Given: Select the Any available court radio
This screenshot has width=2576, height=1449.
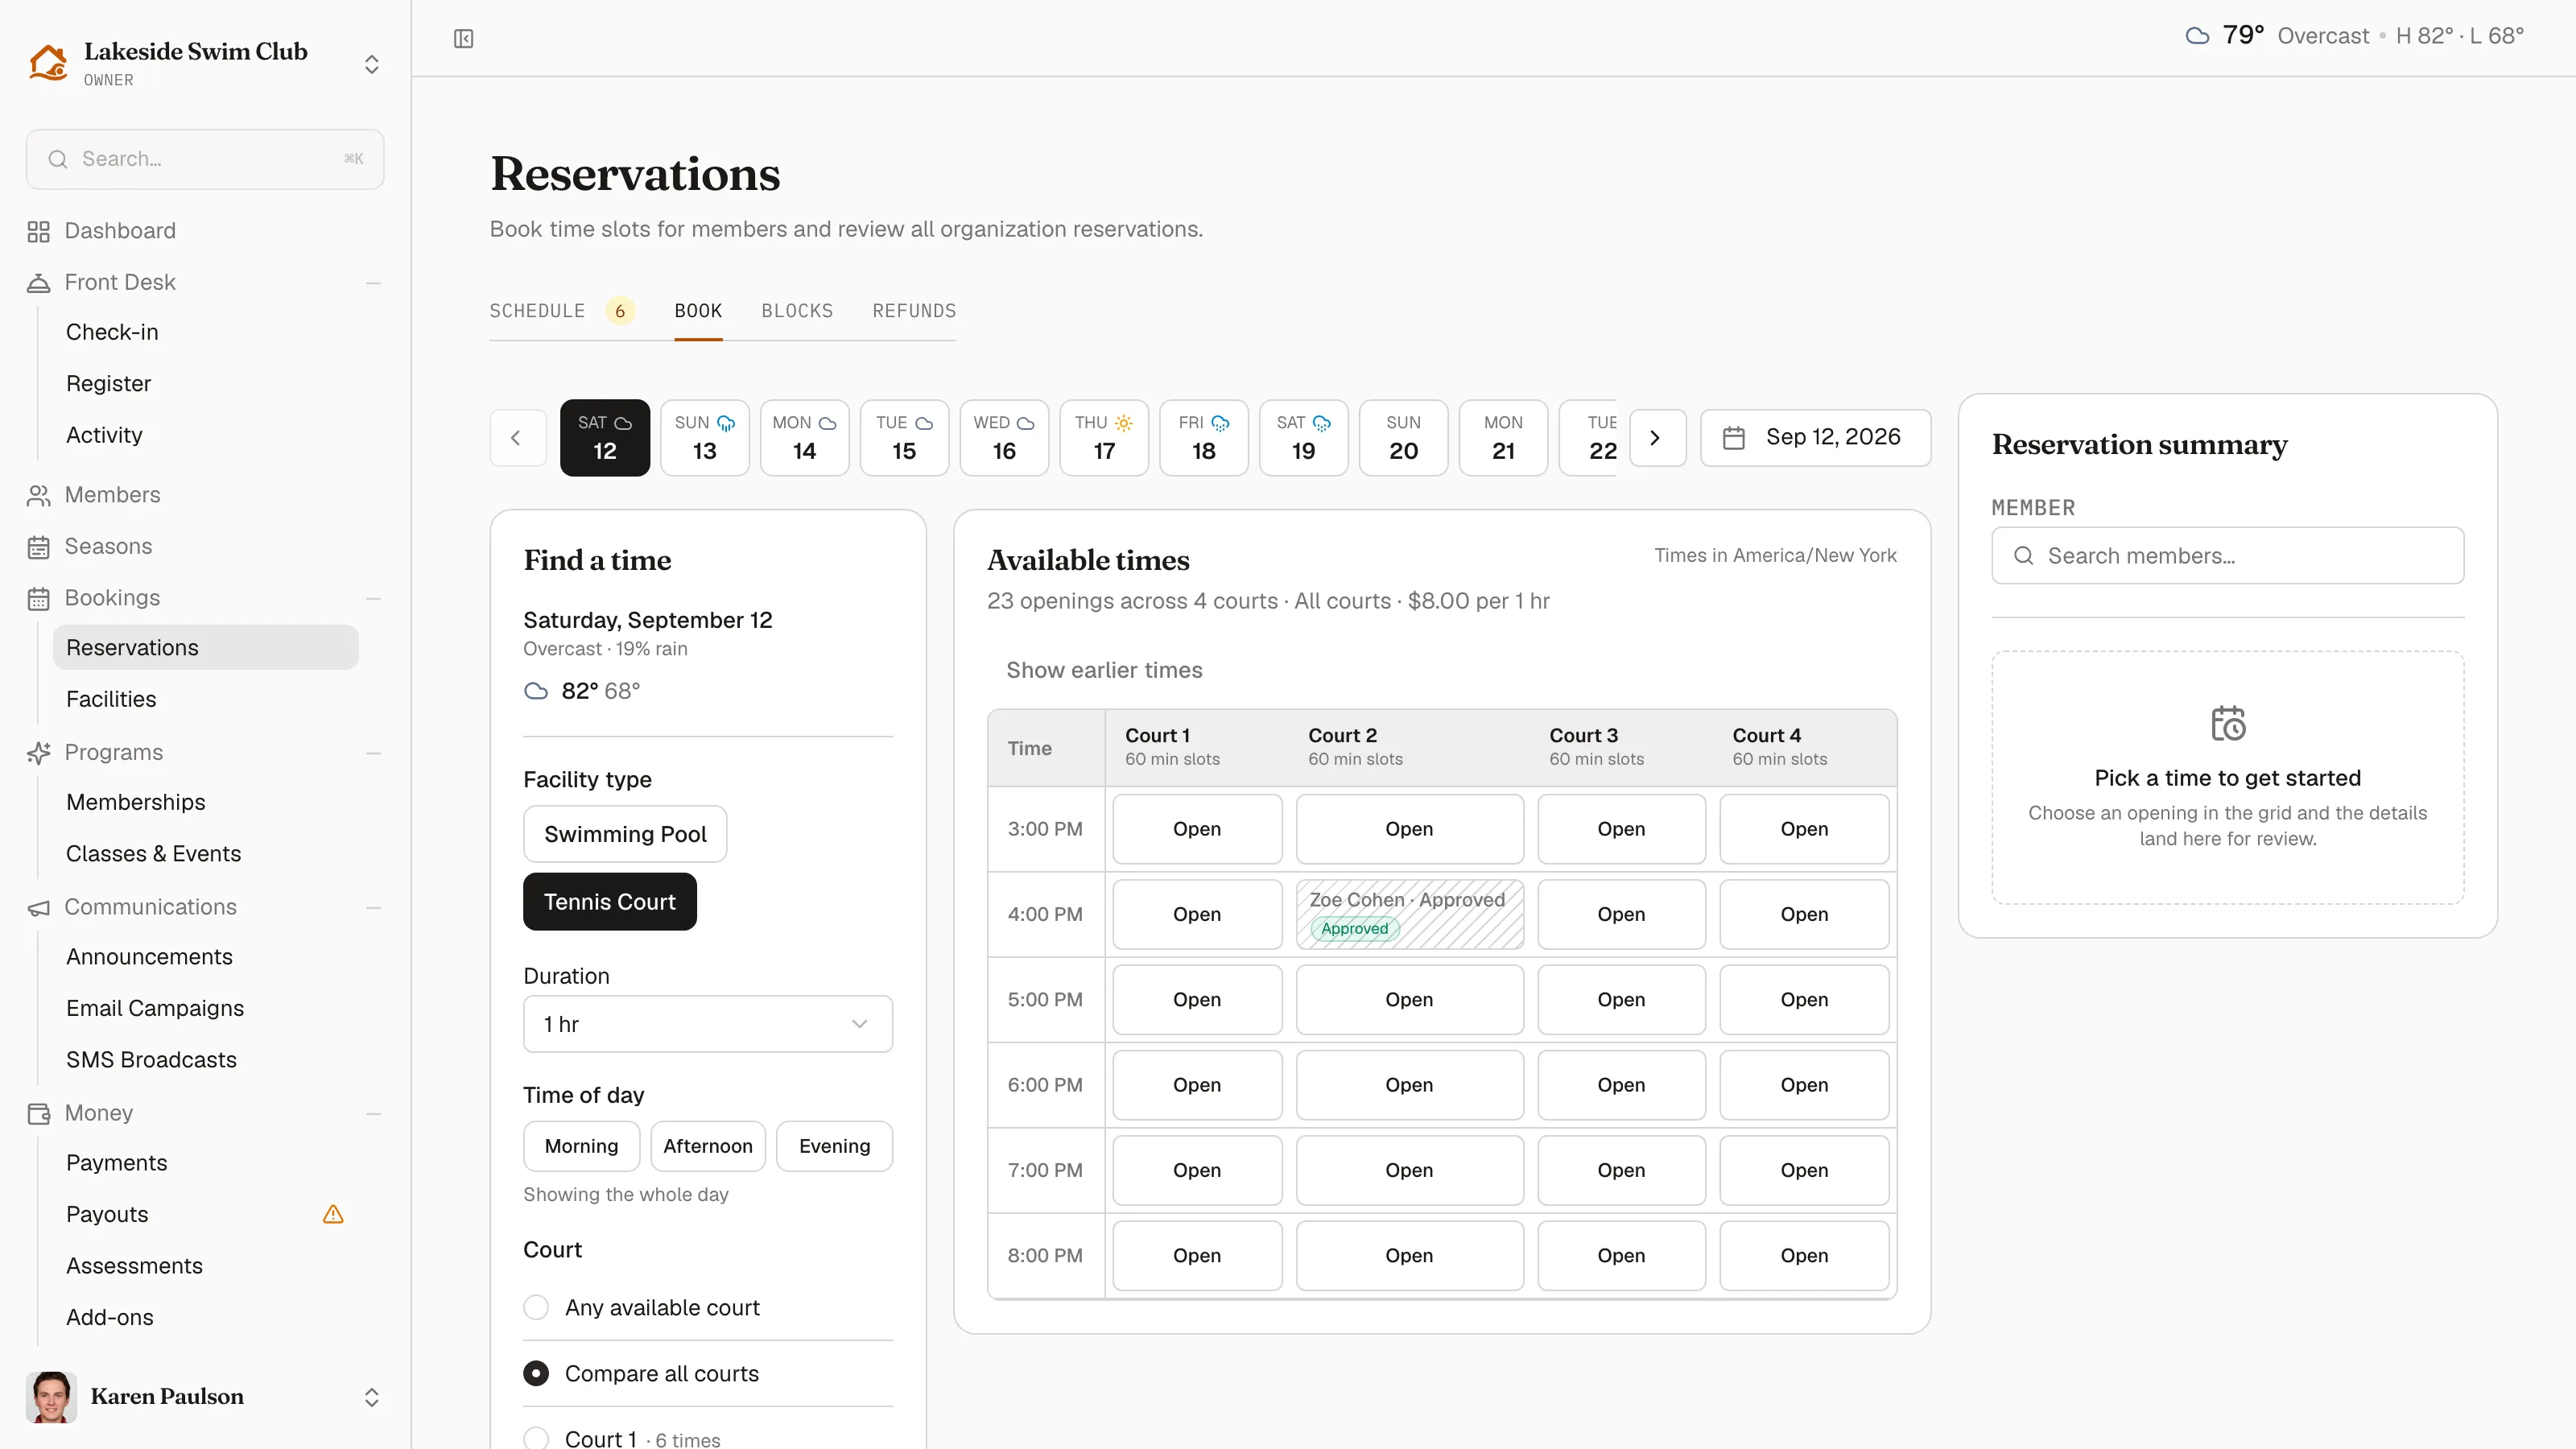Looking at the screenshot, I should click(536, 1307).
